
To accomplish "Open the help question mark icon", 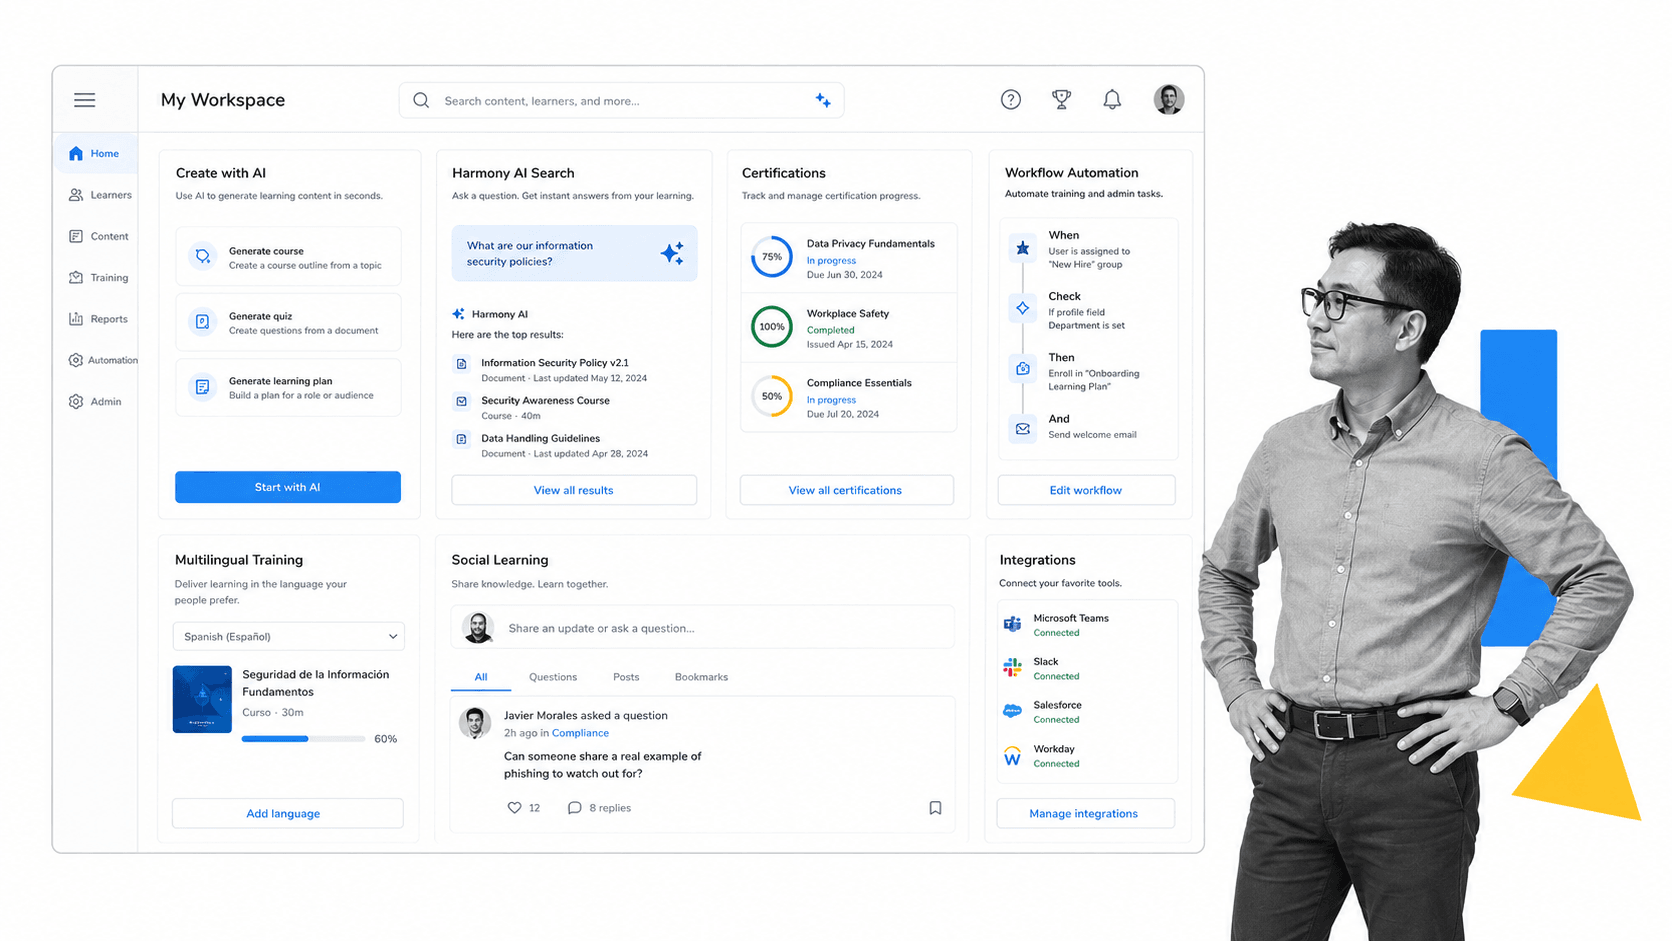I will [1011, 99].
